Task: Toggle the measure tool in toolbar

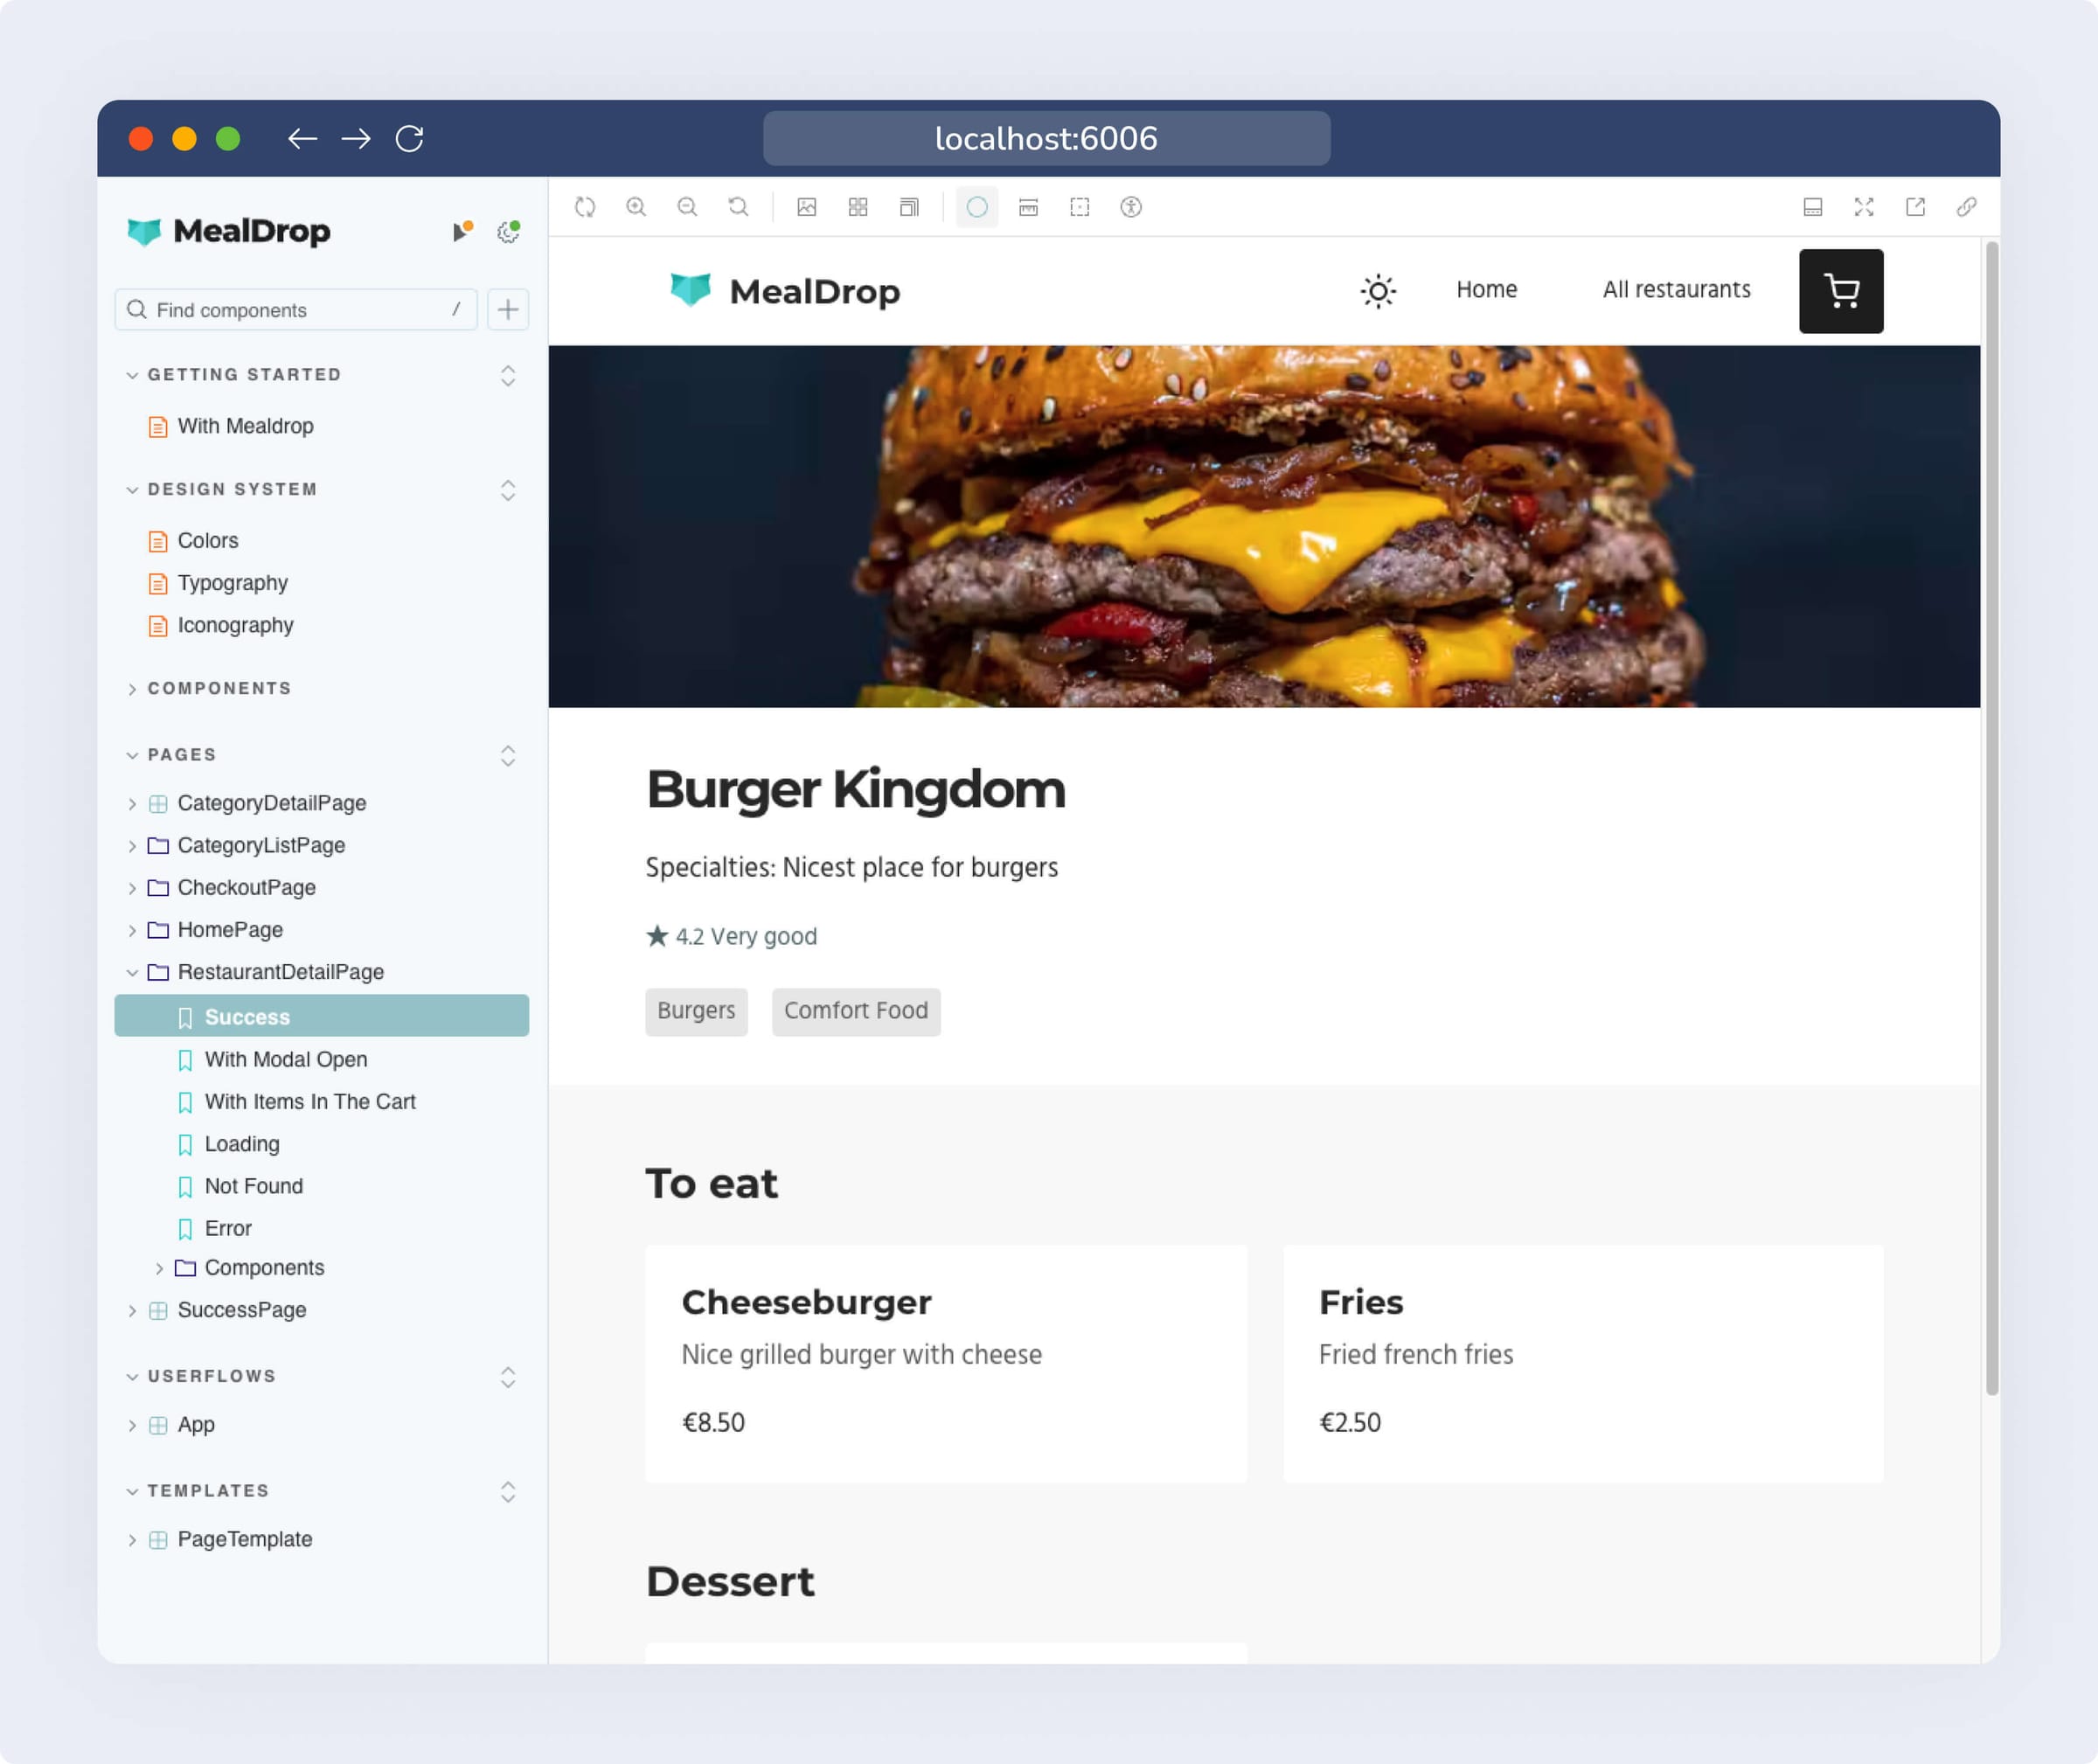Action: [1028, 207]
